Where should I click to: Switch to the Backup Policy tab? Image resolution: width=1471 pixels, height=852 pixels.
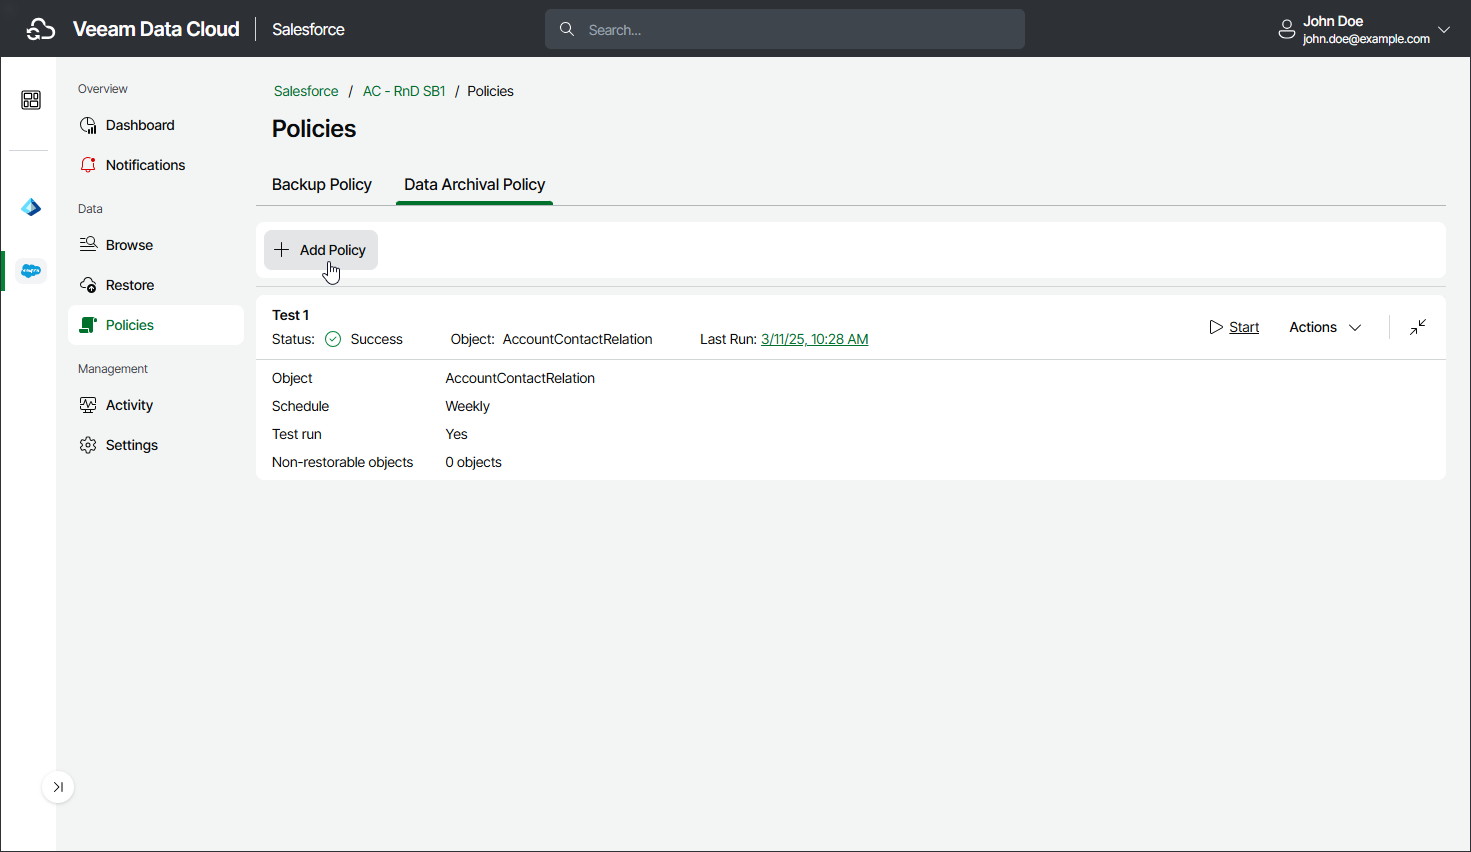322,184
